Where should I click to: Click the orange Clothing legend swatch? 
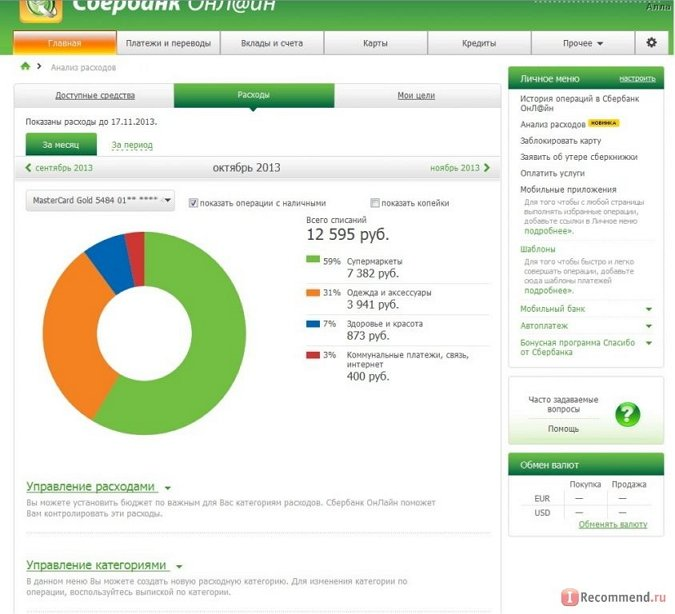click(313, 293)
